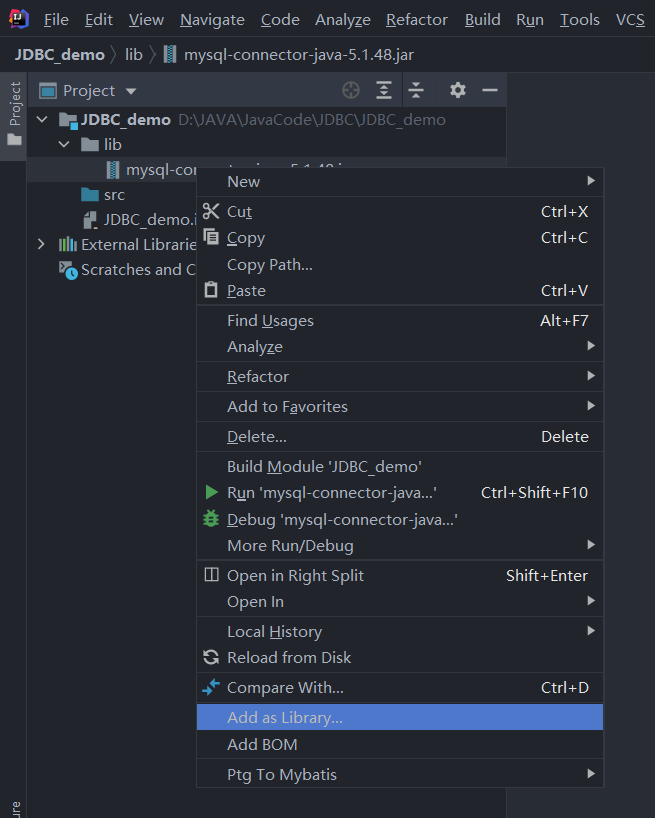The height and width of the screenshot is (818, 655).
Task: Open the Local History submenu
Action: (399, 631)
